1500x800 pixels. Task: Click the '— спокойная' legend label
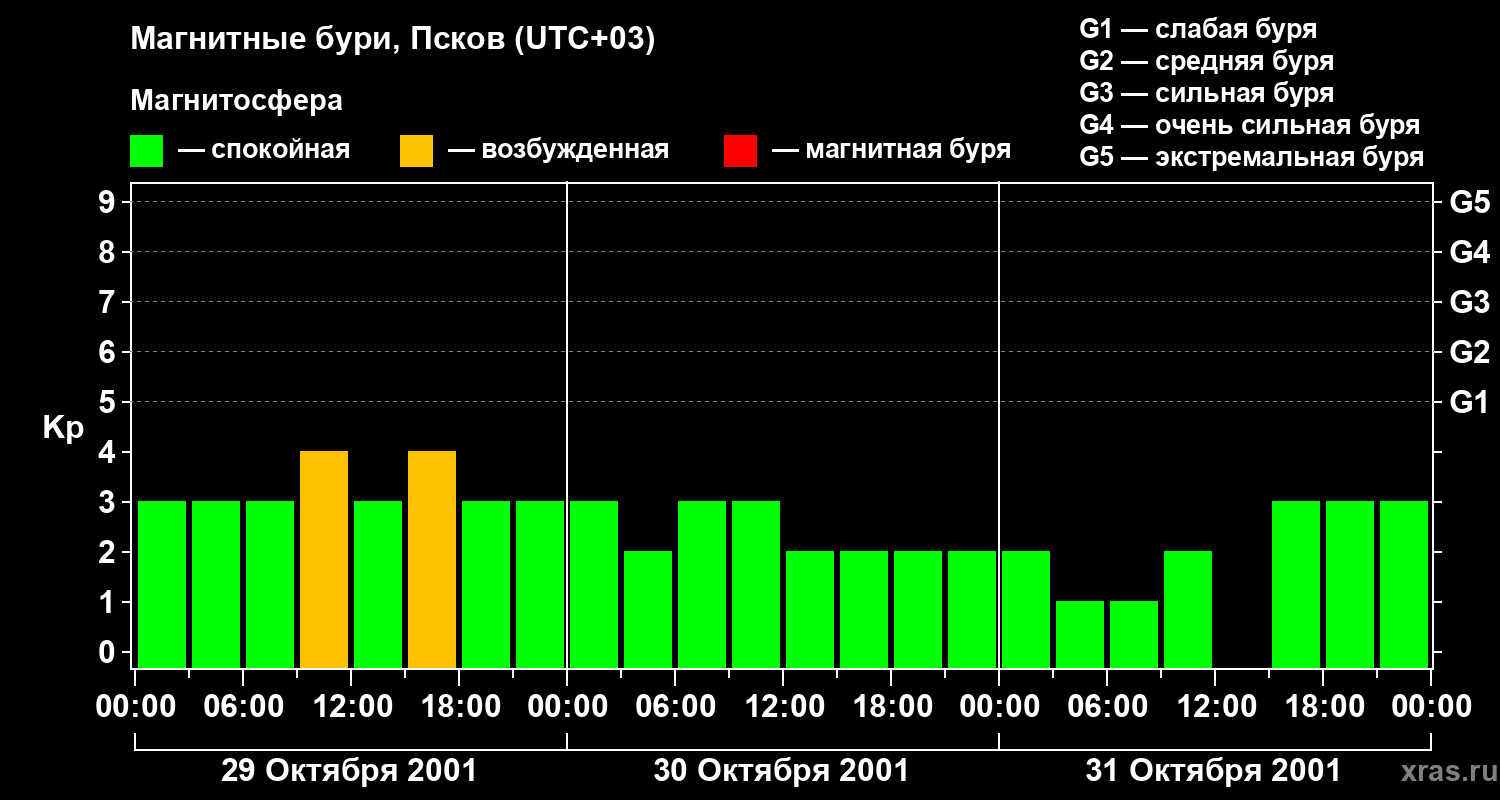[264, 150]
